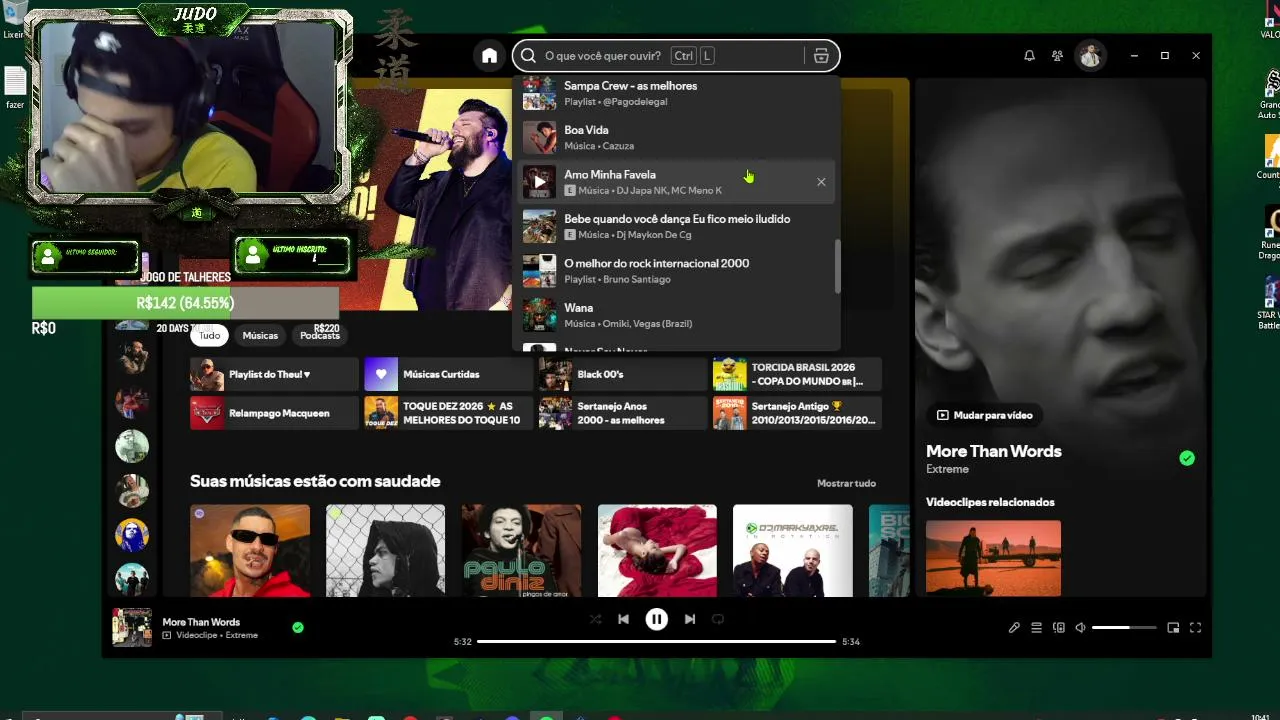Go to Spotify Home with the house icon
Screen dimensions: 1280x720
pyautogui.click(x=489, y=56)
